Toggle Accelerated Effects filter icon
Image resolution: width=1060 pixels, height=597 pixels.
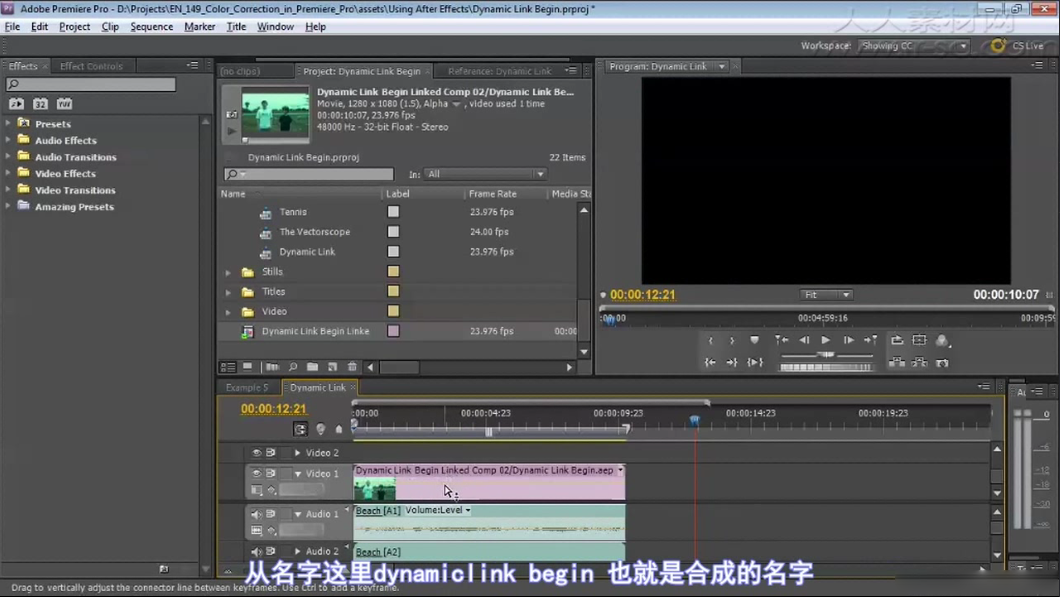pos(16,103)
